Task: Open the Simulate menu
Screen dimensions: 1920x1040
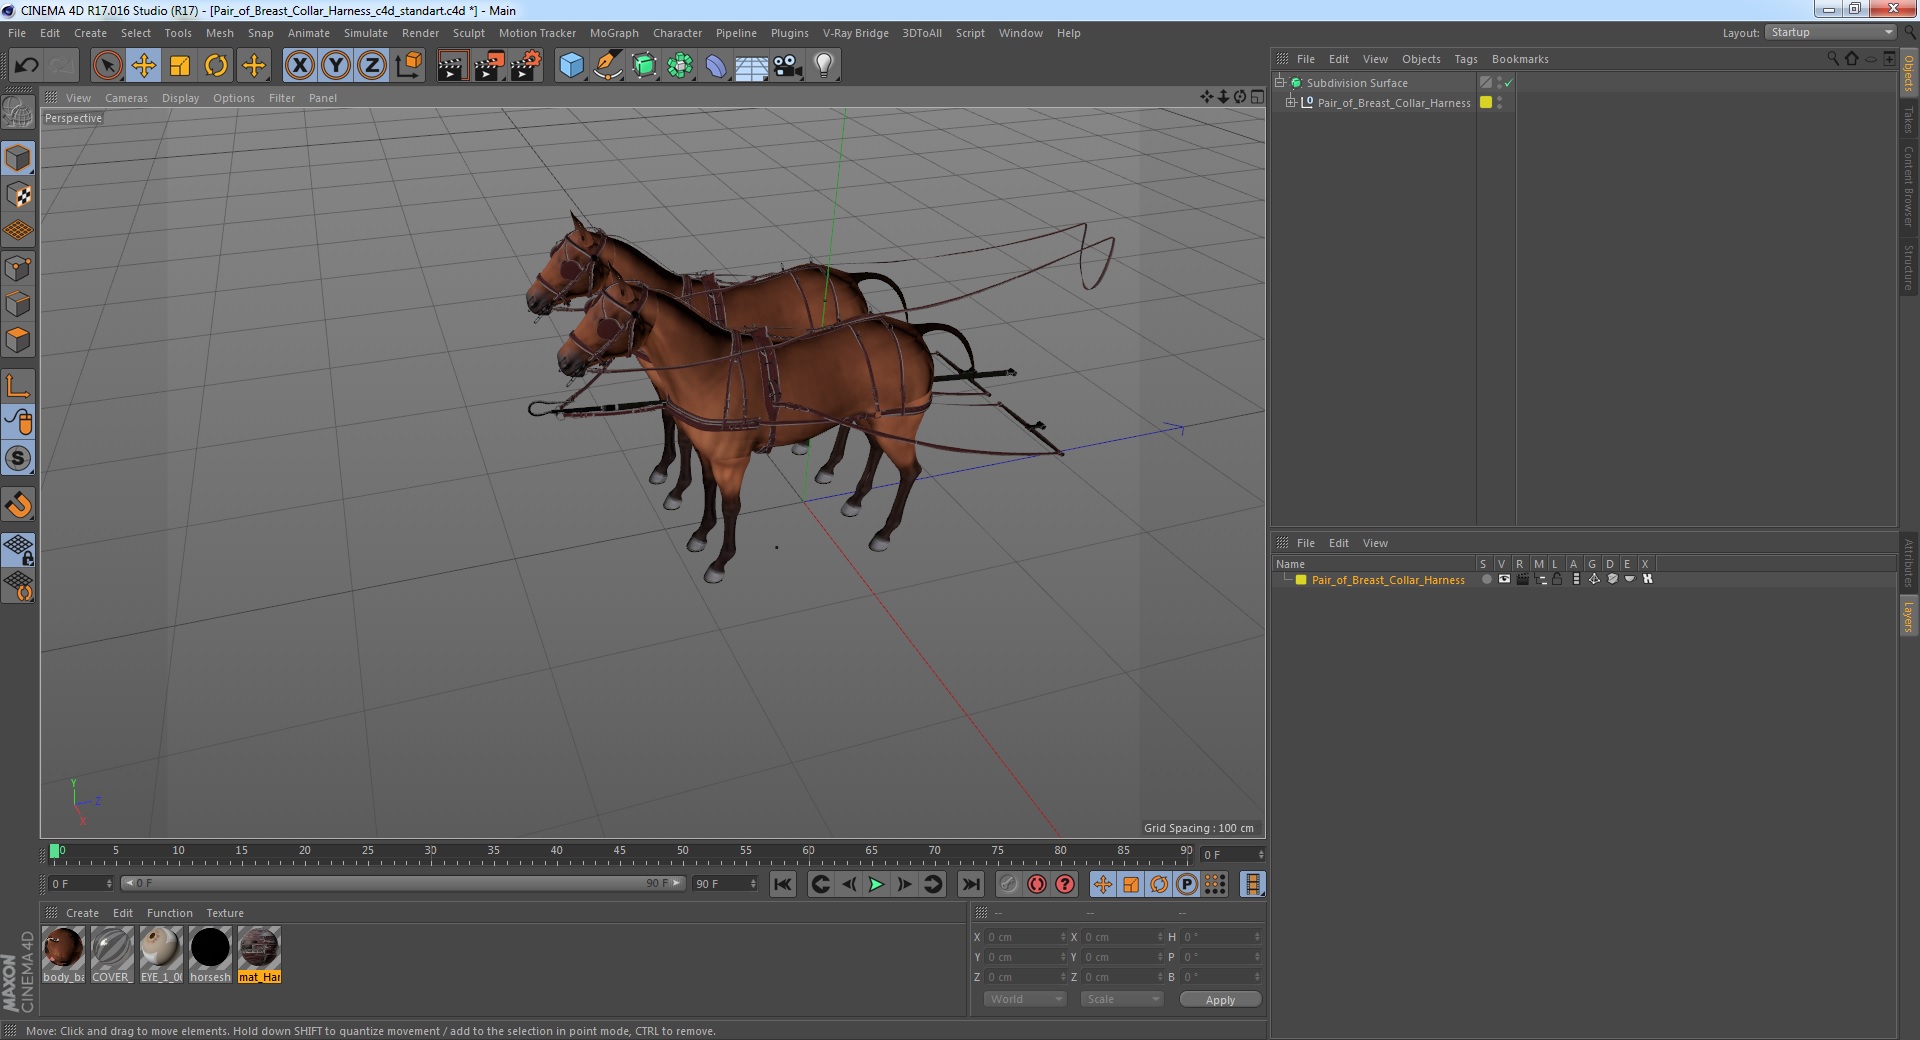Action: click(x=366, y=33)
